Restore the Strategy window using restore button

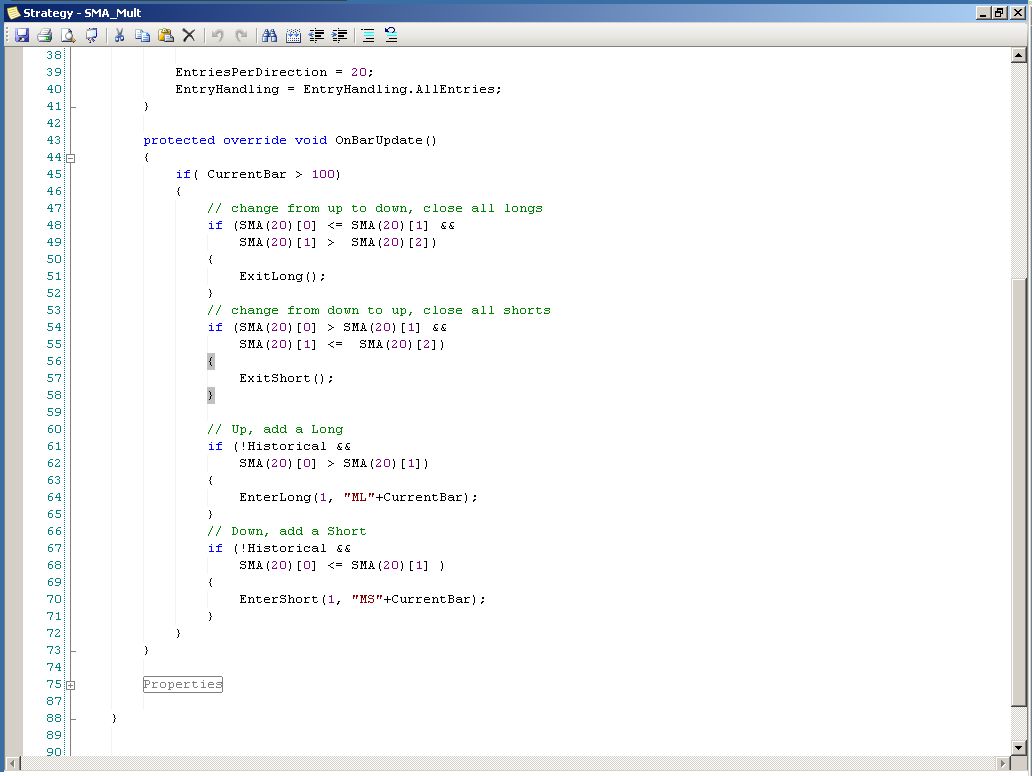1000,13
